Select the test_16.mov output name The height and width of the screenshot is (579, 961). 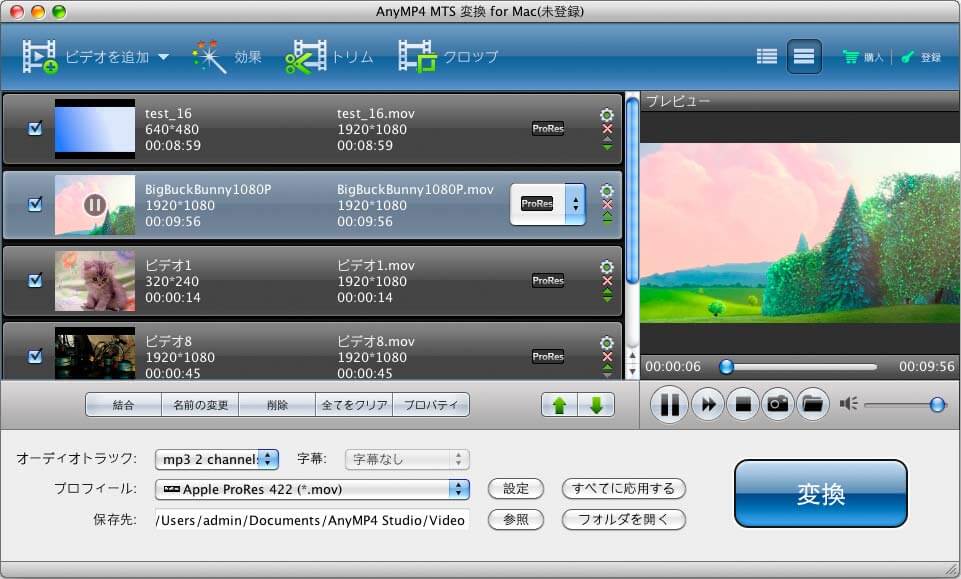coord(376,114)
